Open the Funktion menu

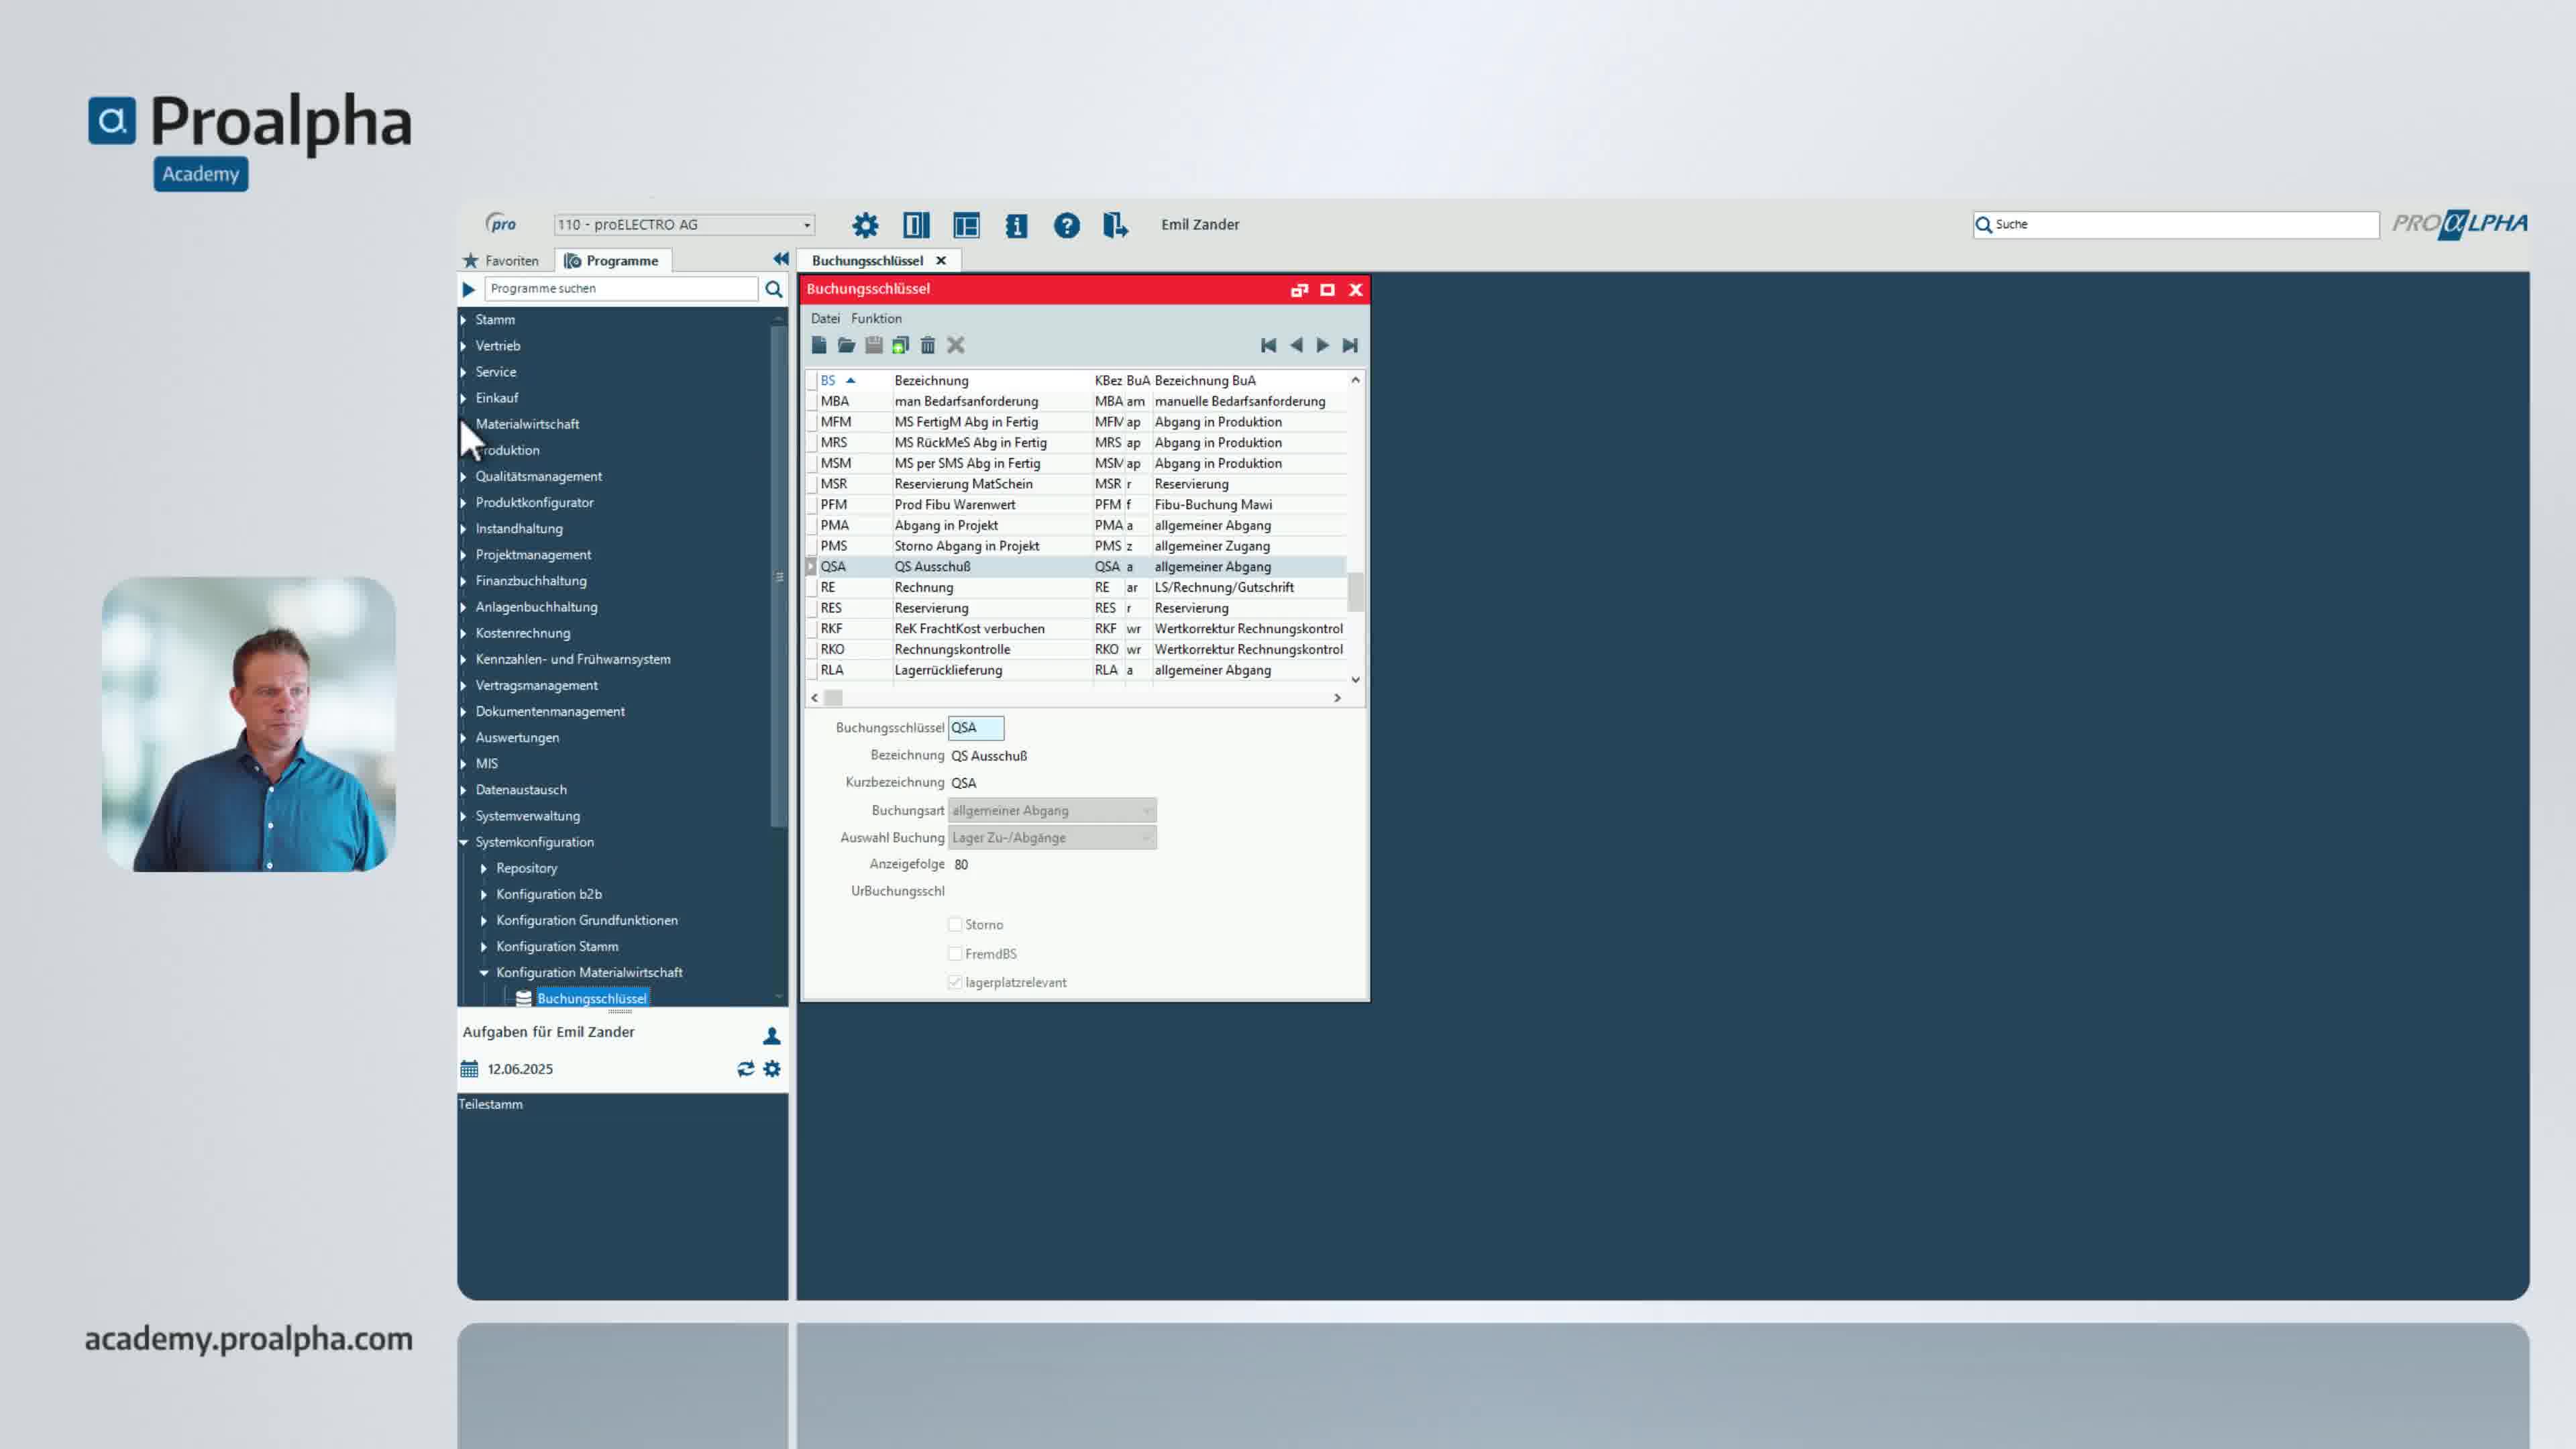pos(876,318)
